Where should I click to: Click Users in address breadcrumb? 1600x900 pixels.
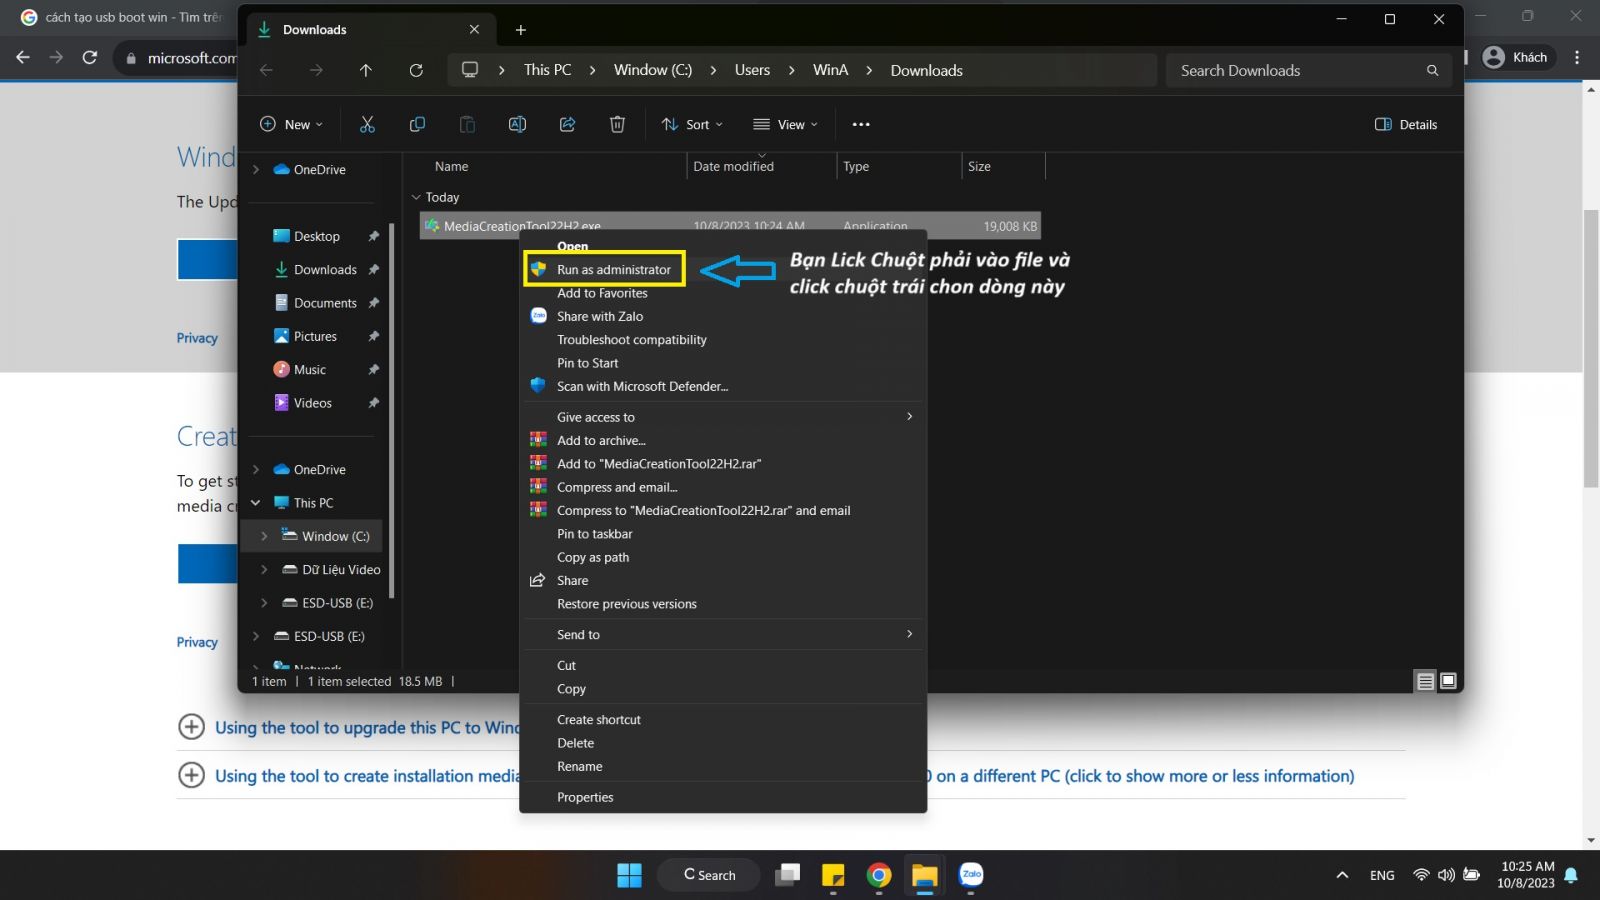click(x=752, y=70)
